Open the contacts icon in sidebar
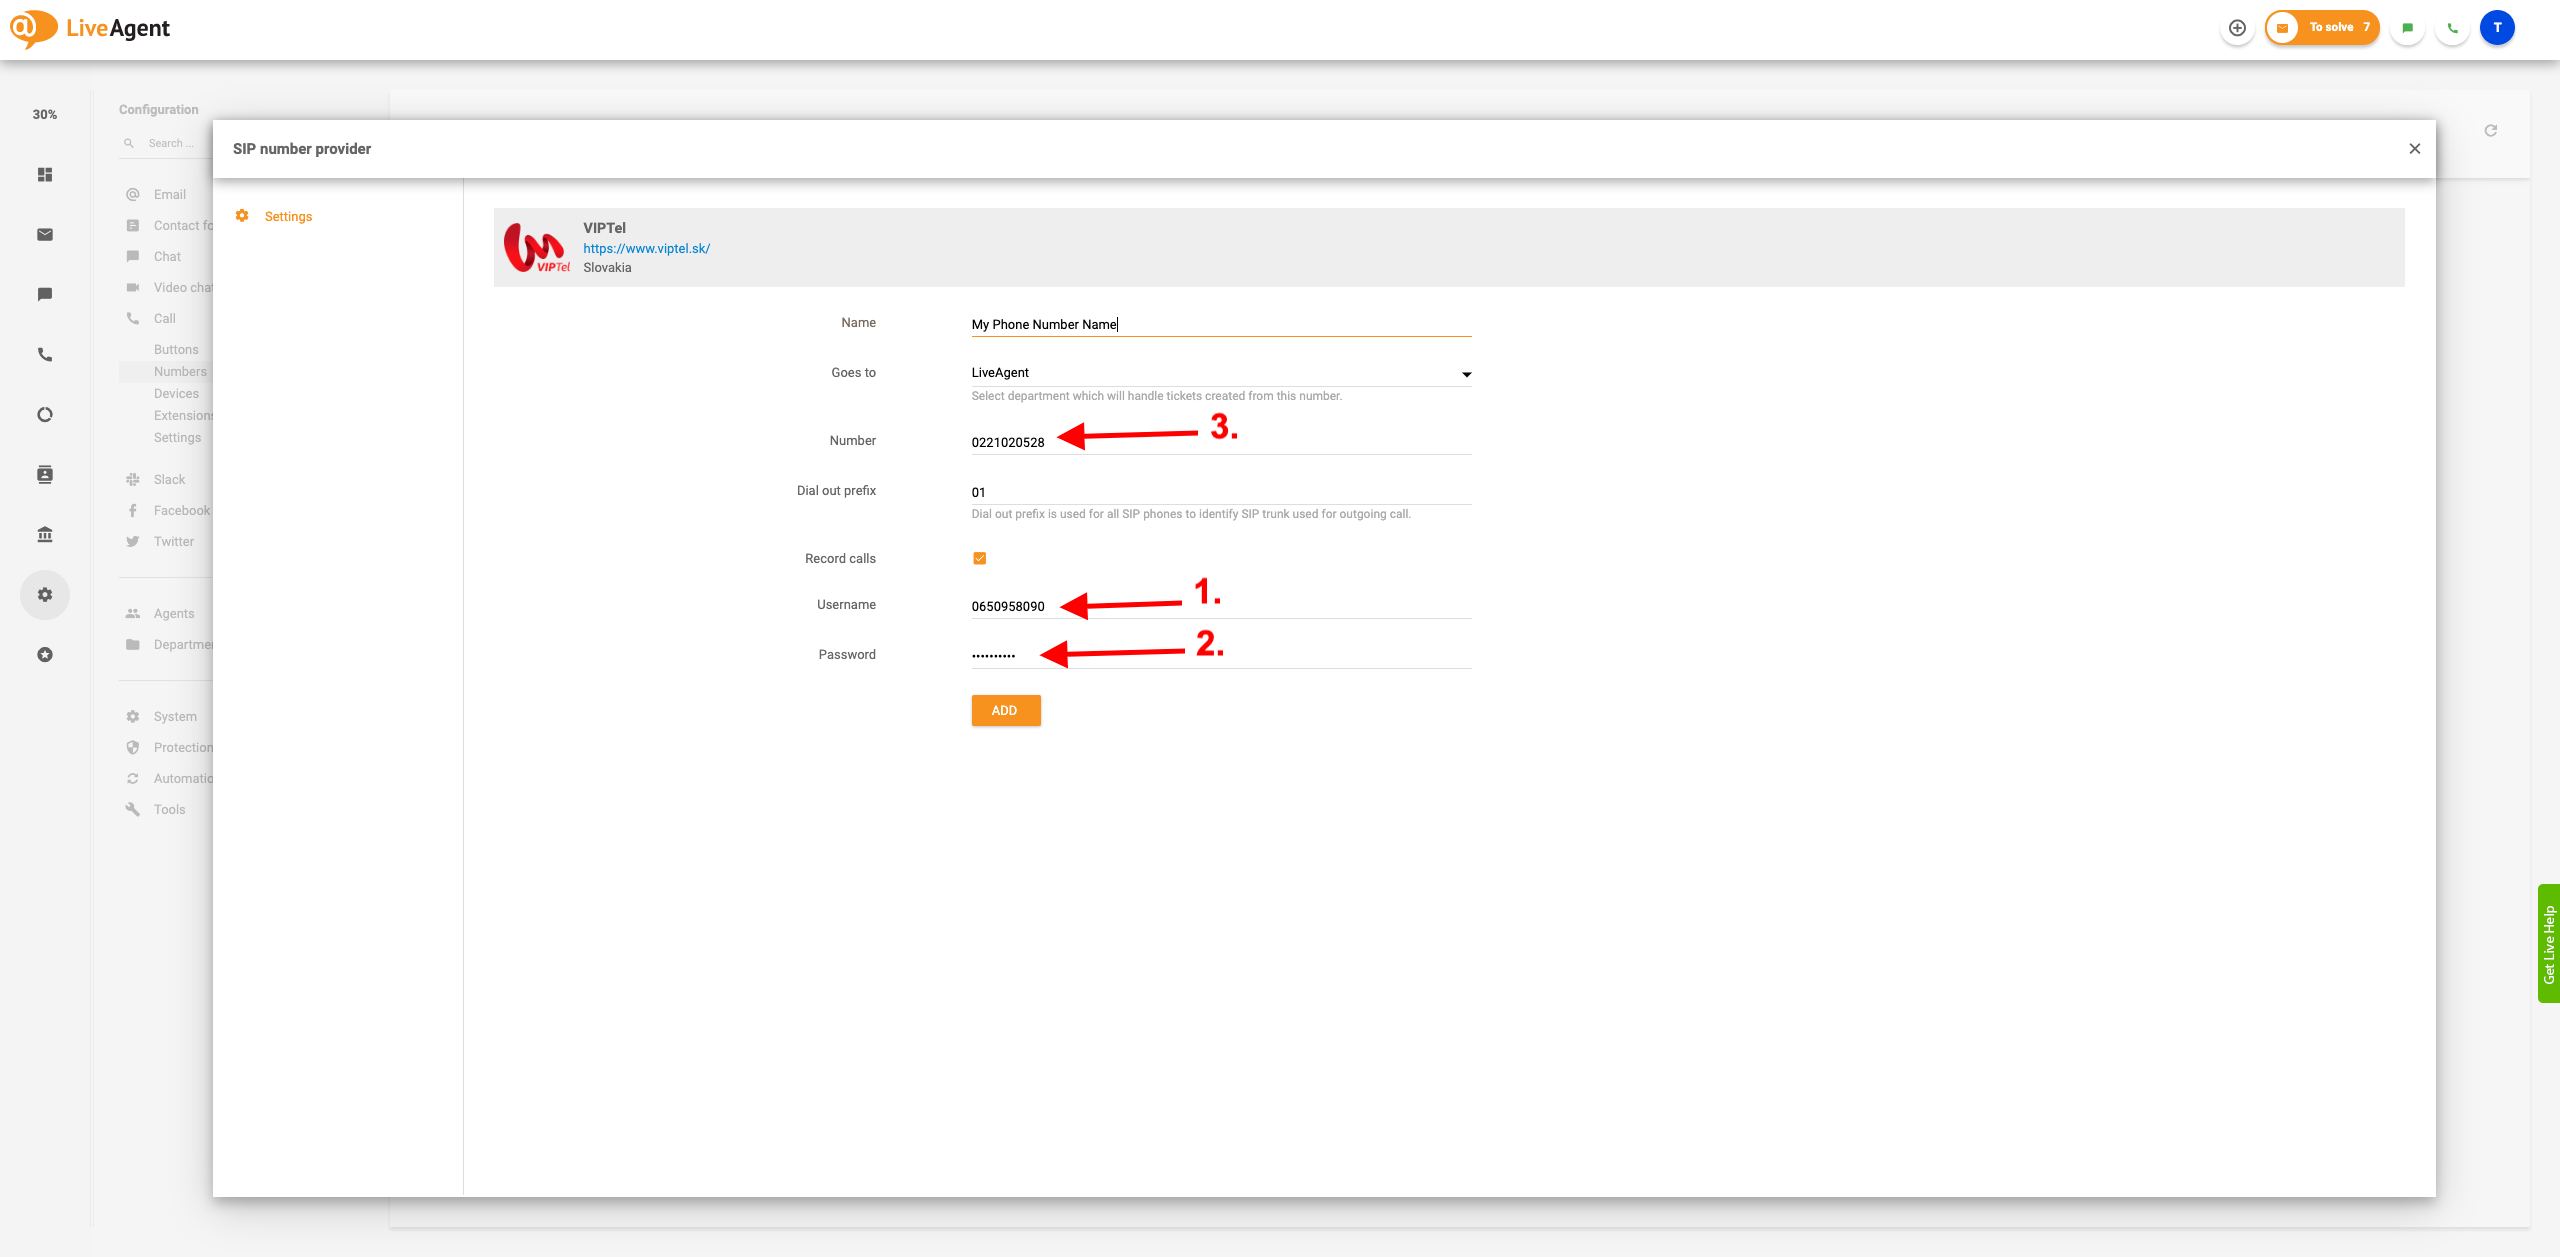The height and width of the screenshot is (1257, 2560). 45,474
